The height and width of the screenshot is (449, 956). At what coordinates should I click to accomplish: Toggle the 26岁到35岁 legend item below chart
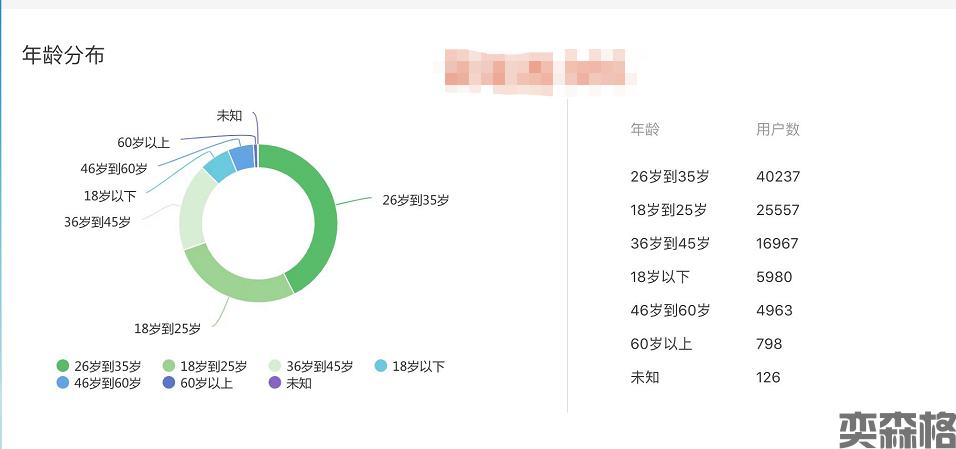98,366
